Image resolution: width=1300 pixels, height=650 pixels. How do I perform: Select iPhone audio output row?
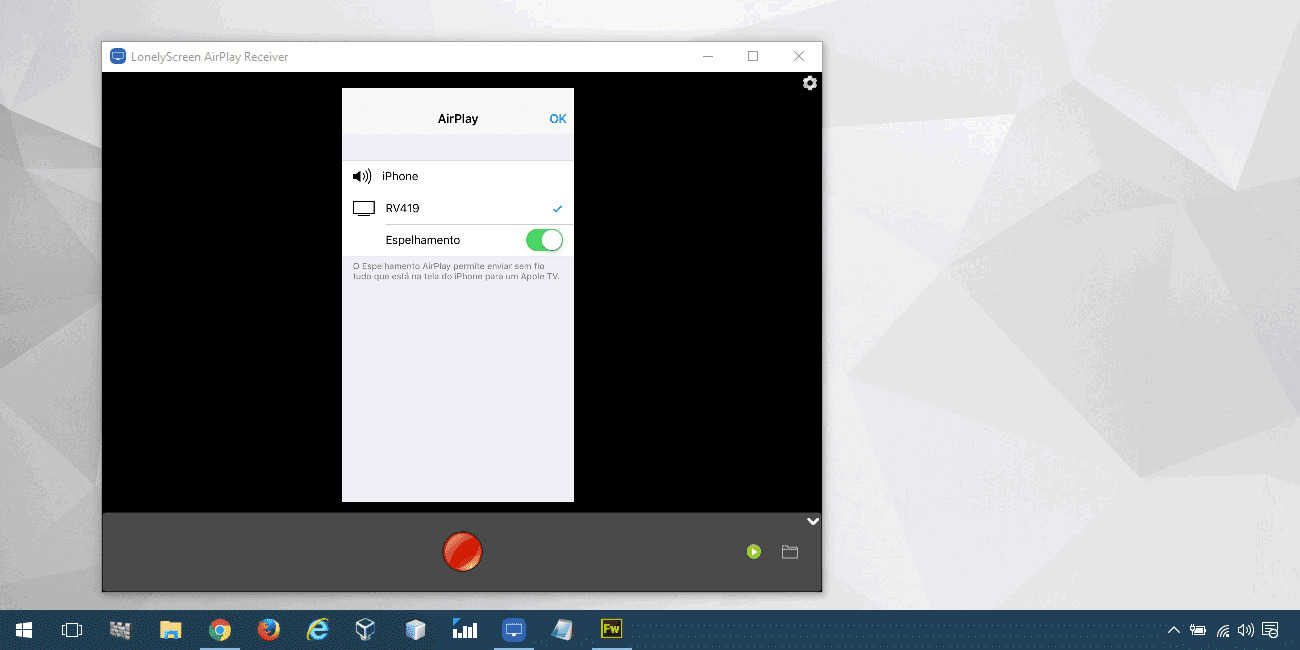[x=458, y=176]
